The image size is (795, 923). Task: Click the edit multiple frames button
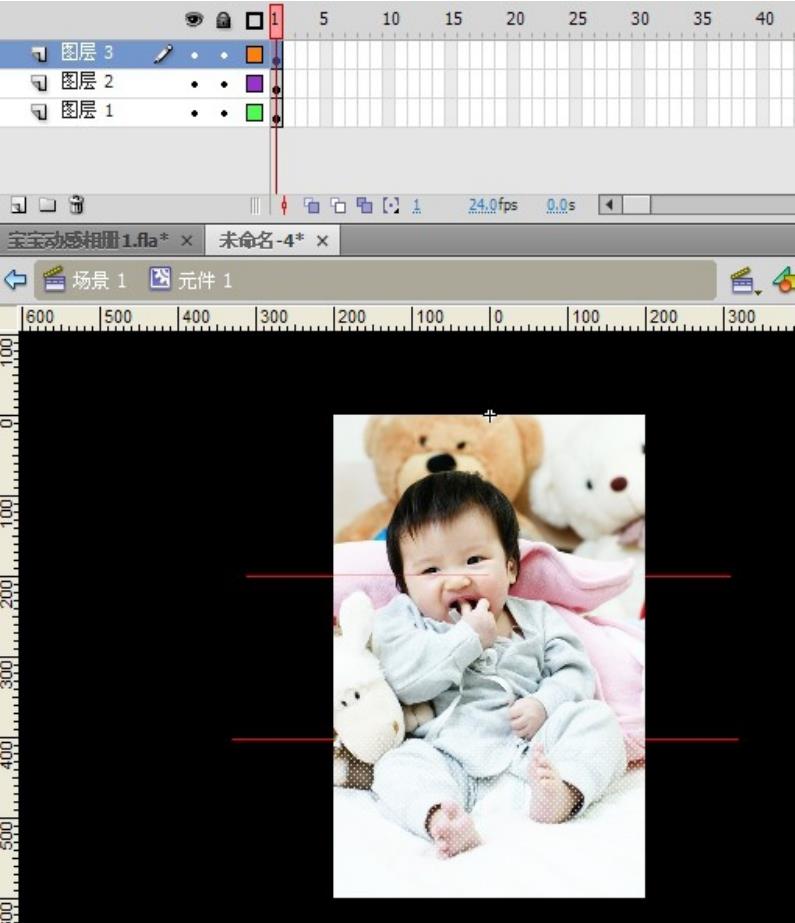point(364,206)
